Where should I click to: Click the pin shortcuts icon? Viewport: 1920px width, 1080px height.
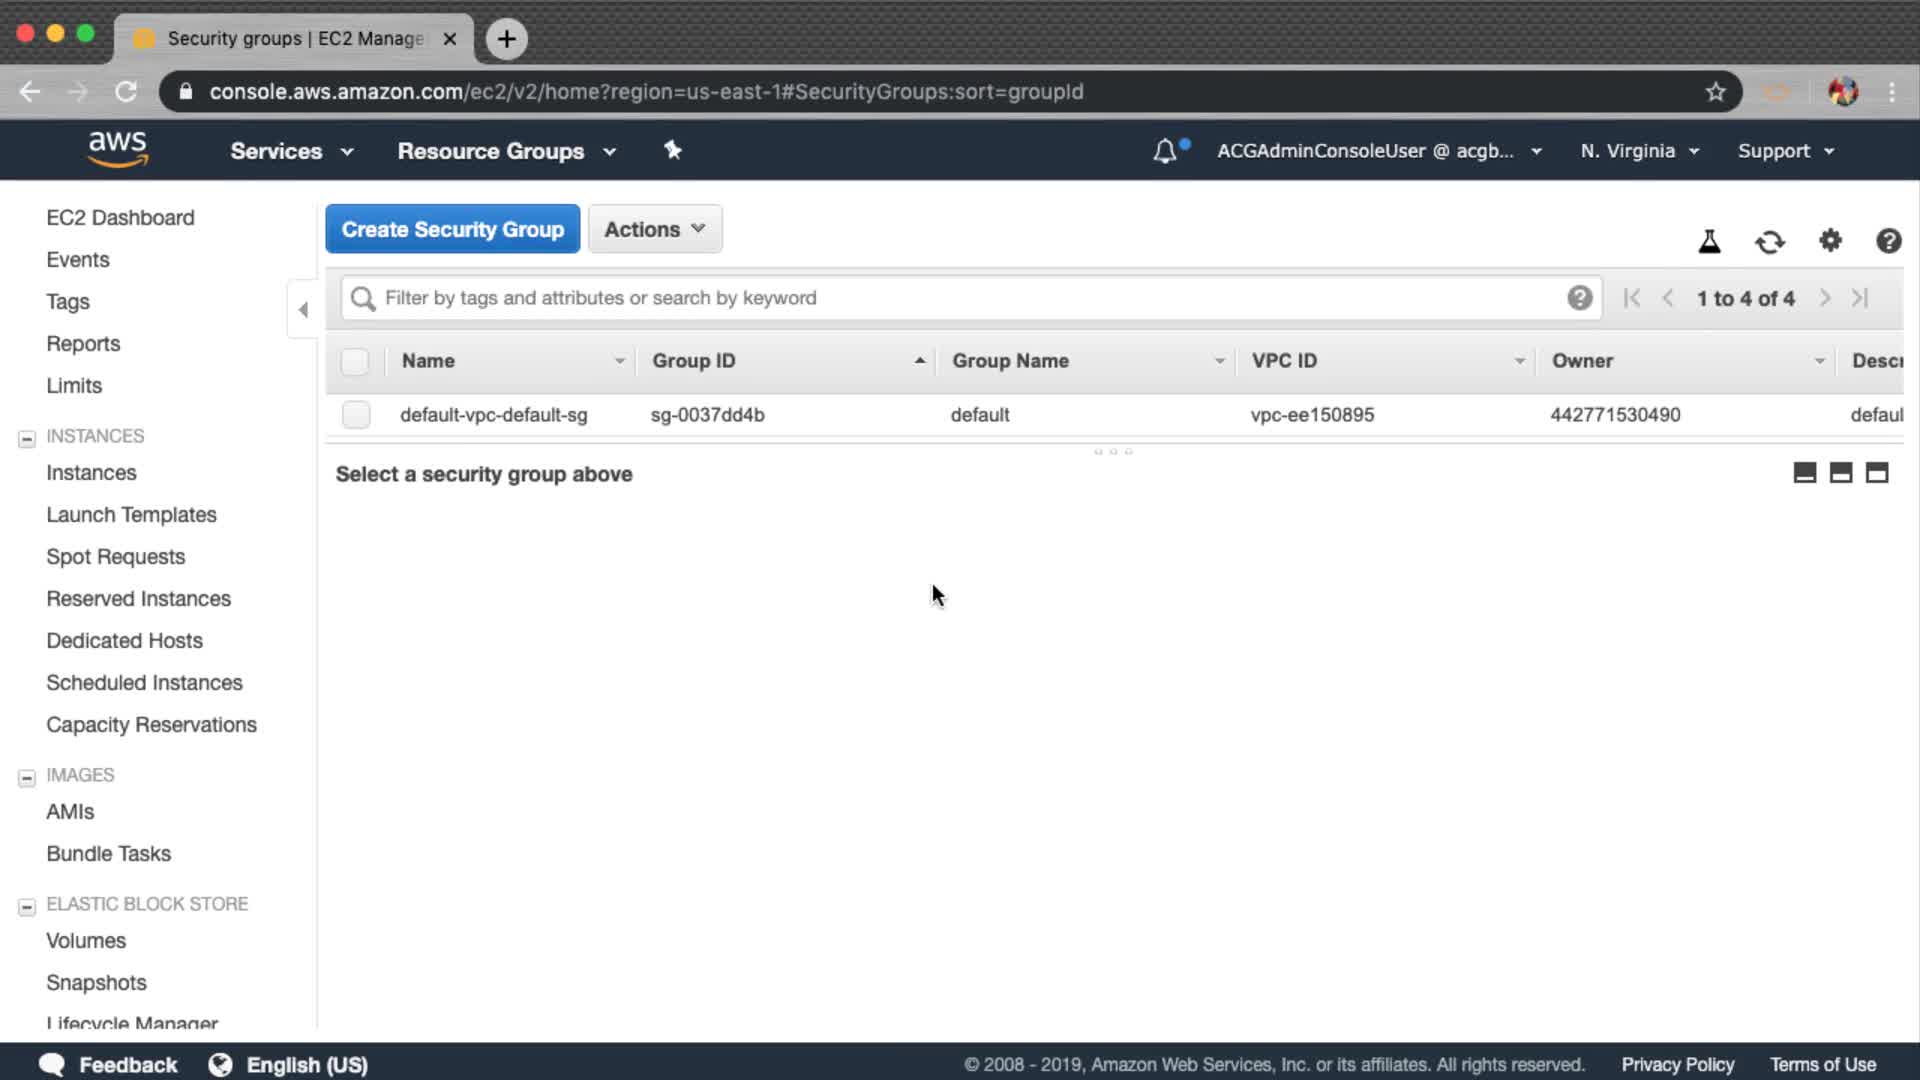click(673, 150)
